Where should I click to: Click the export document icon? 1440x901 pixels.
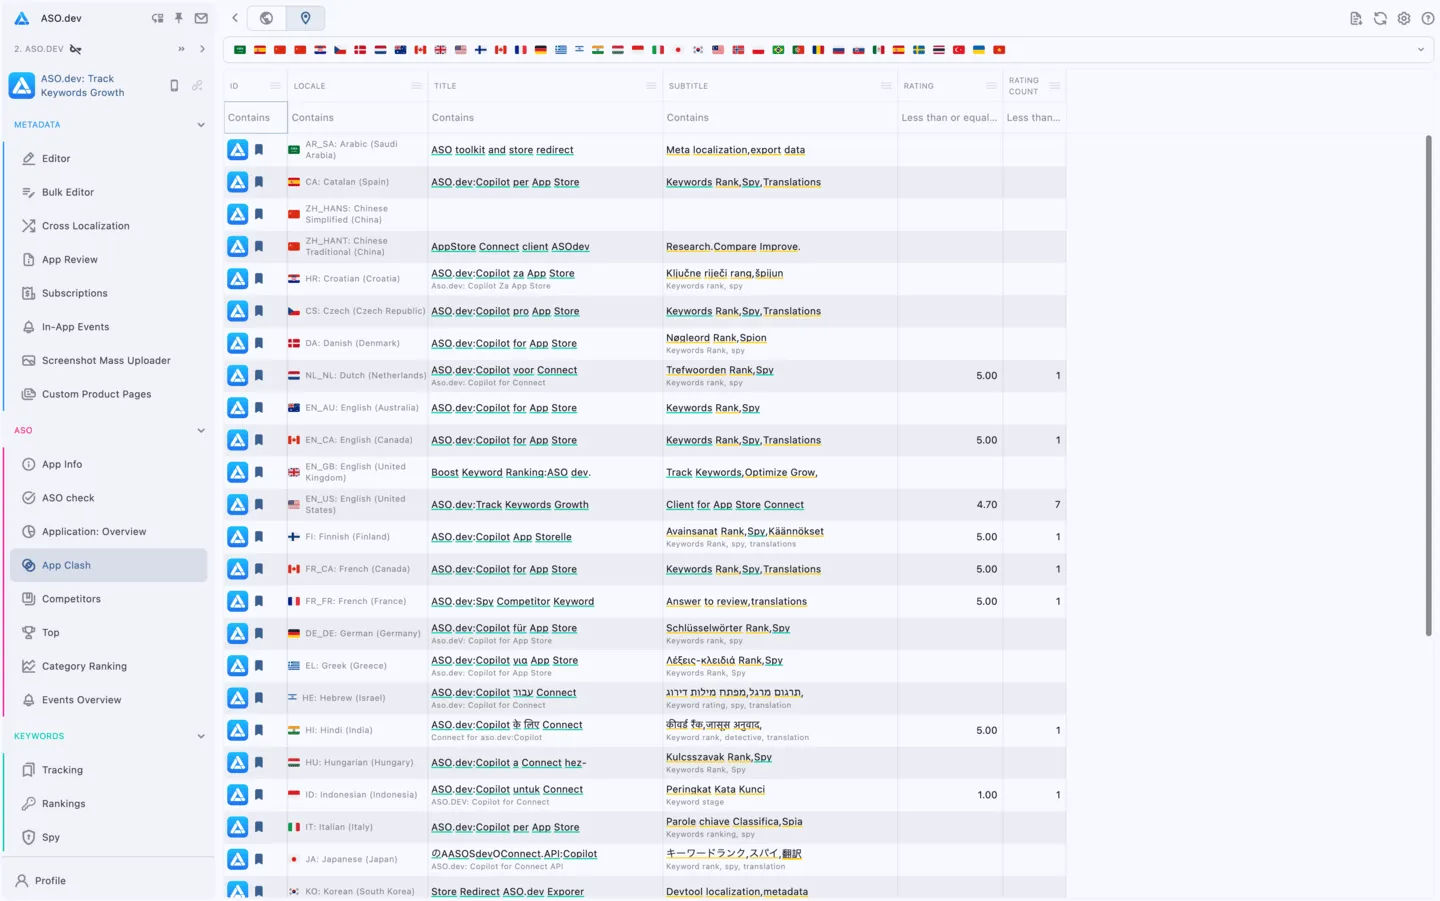click(1356, 18)
